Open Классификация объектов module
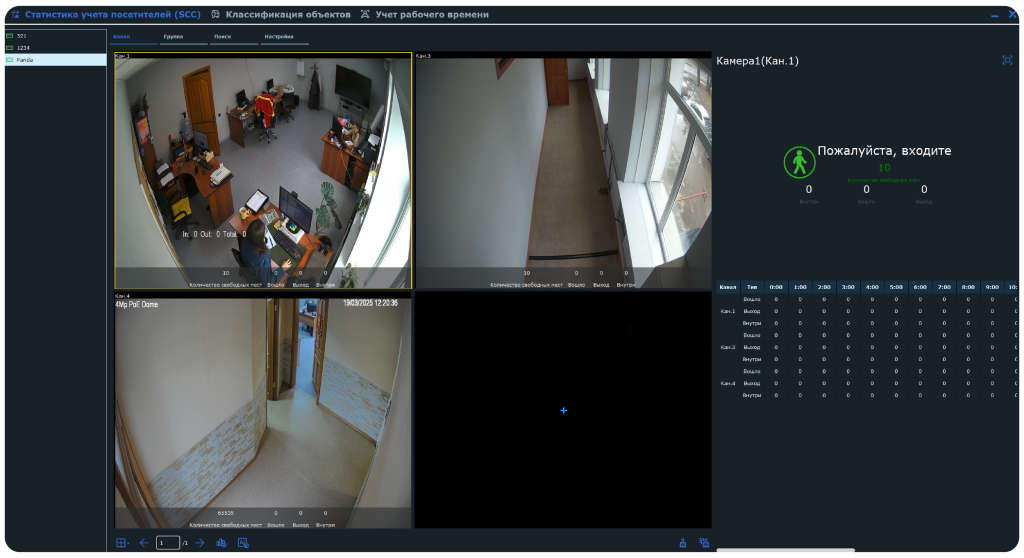1024x558 pixels. click(x=281, y=15)
